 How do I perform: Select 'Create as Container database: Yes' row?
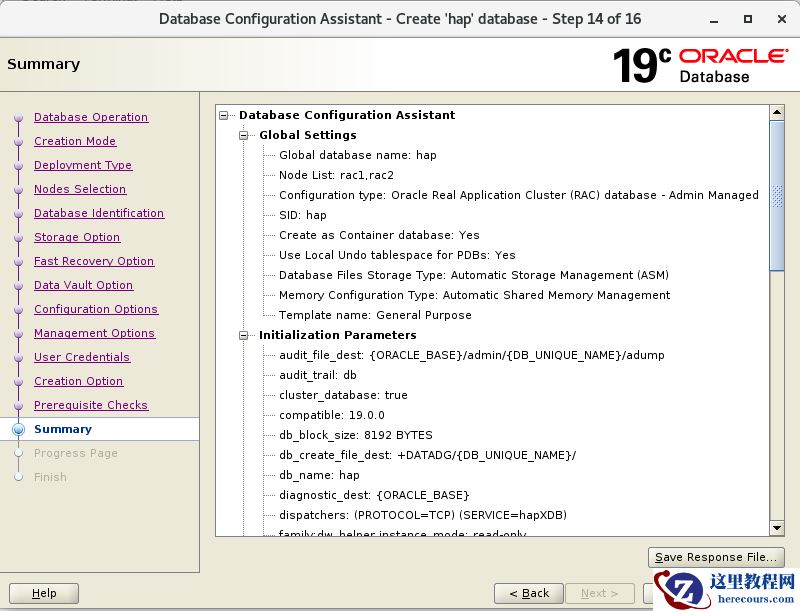coord(379,235)
